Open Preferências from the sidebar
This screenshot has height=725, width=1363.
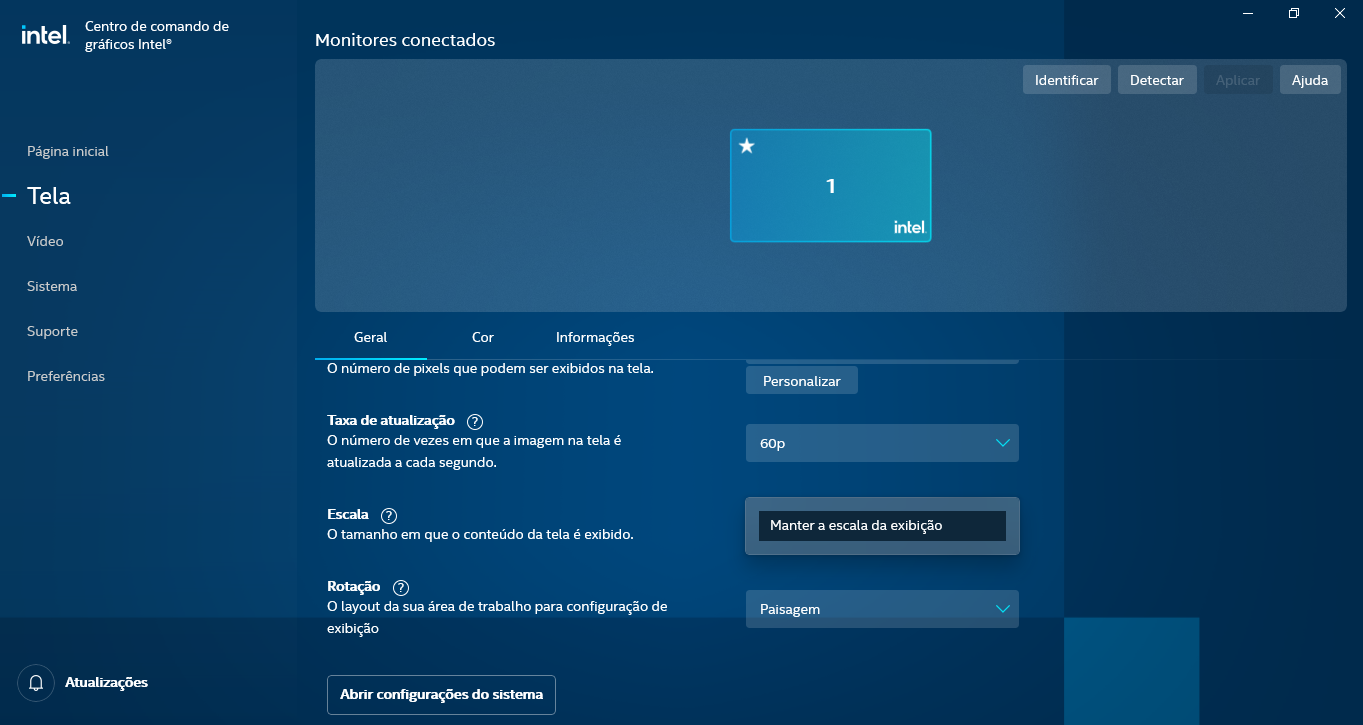pos(66,376)
